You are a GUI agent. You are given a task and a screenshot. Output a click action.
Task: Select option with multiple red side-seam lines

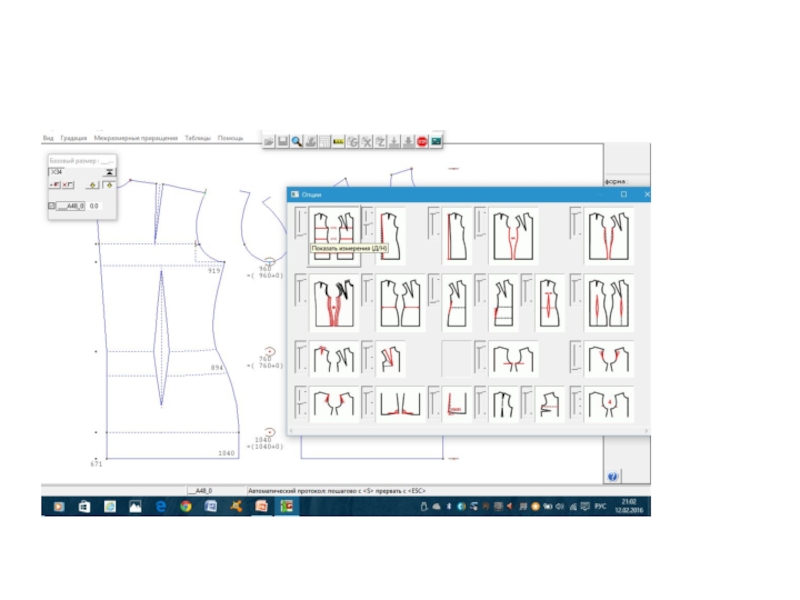[x=334, y=303]
